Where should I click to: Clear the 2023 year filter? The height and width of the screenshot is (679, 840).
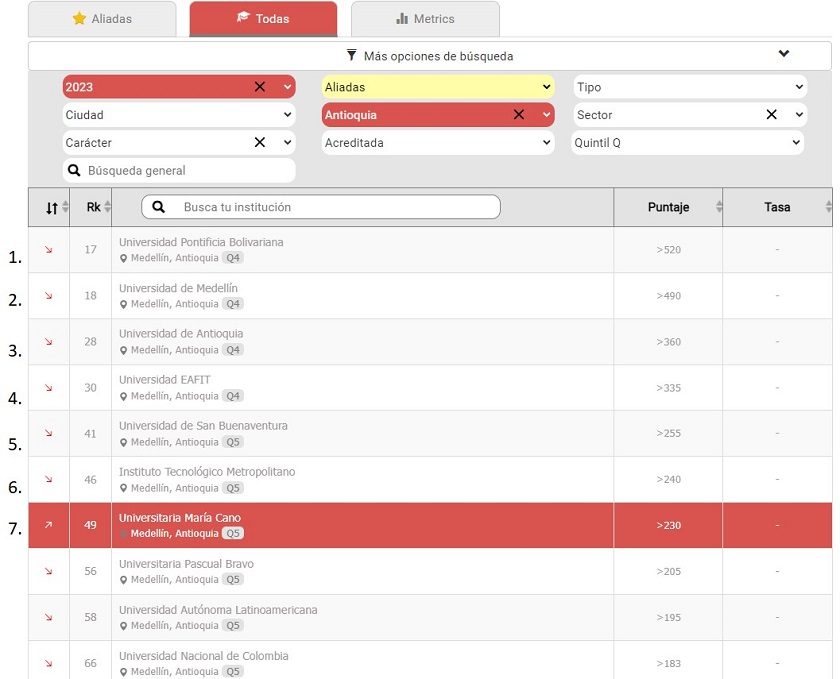click(x=260, y=87)
